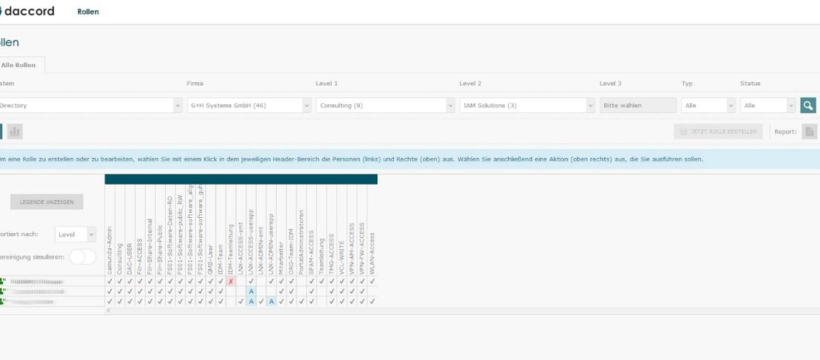This screenshot has width=820, height=360.
Task: Click LNX-ADMIN-smt checkmark in the two-A row
Action: point(261,301)
